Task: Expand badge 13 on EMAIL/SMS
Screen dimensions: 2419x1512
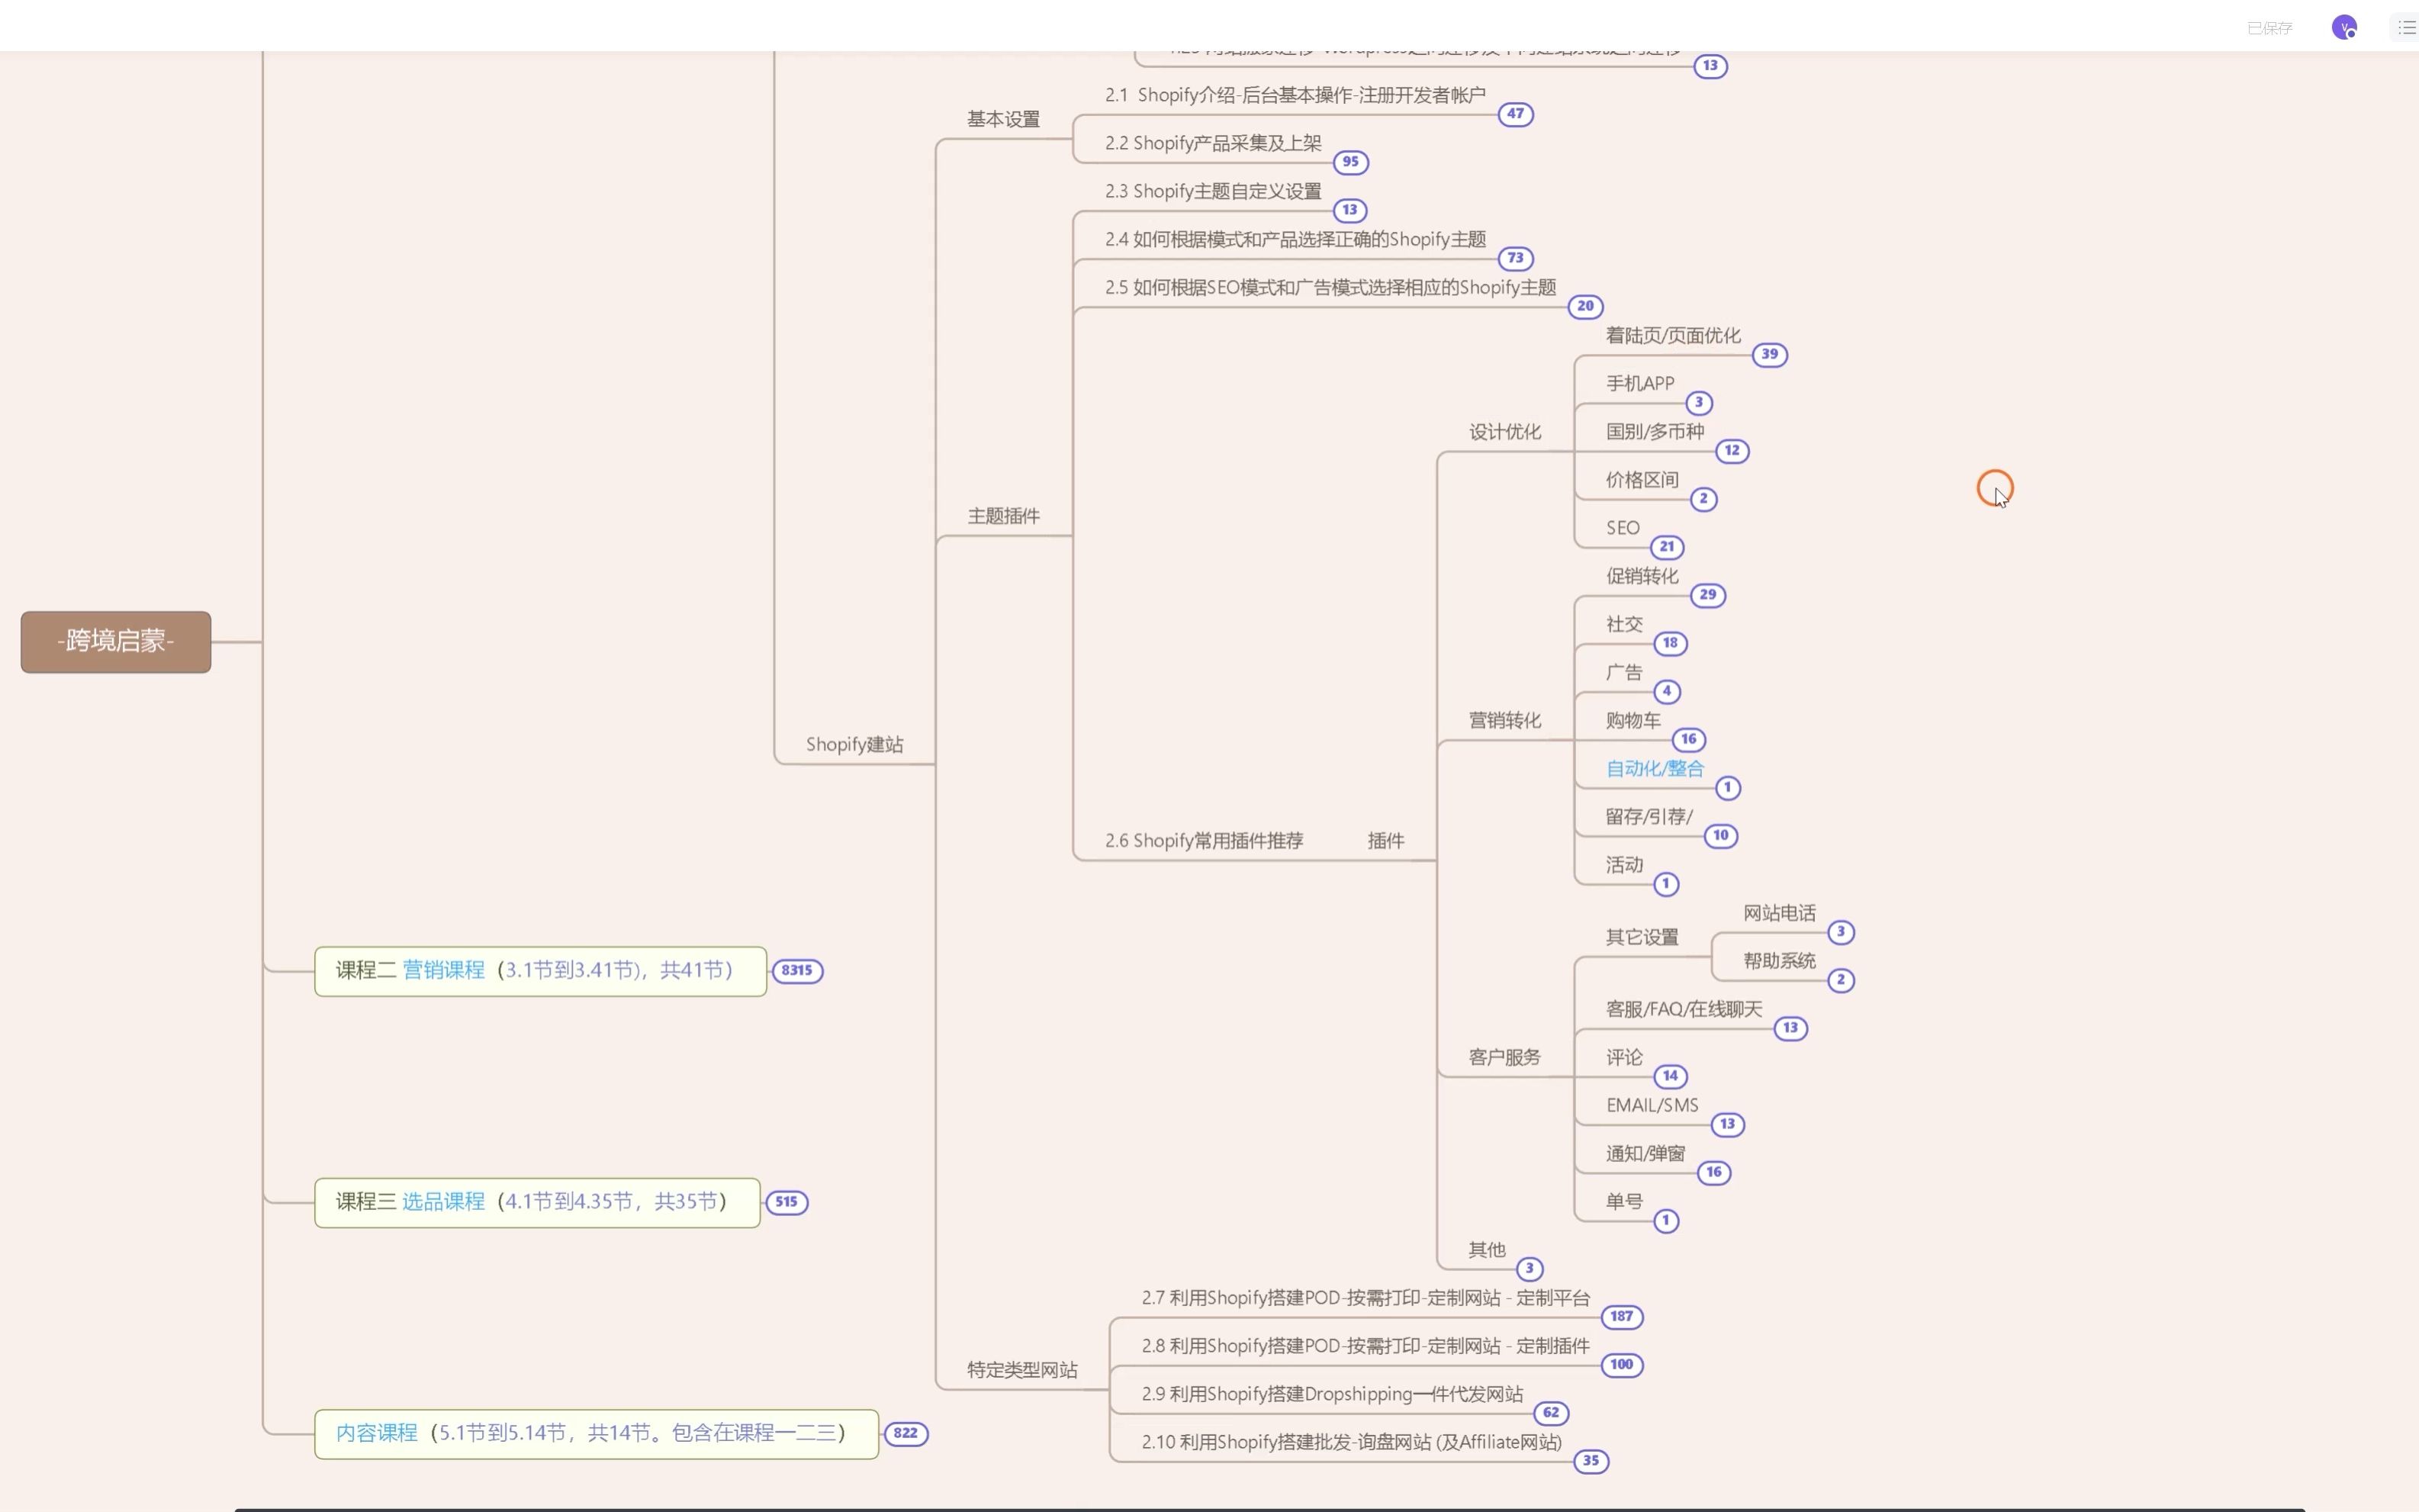Action: coord(1728,1124)
